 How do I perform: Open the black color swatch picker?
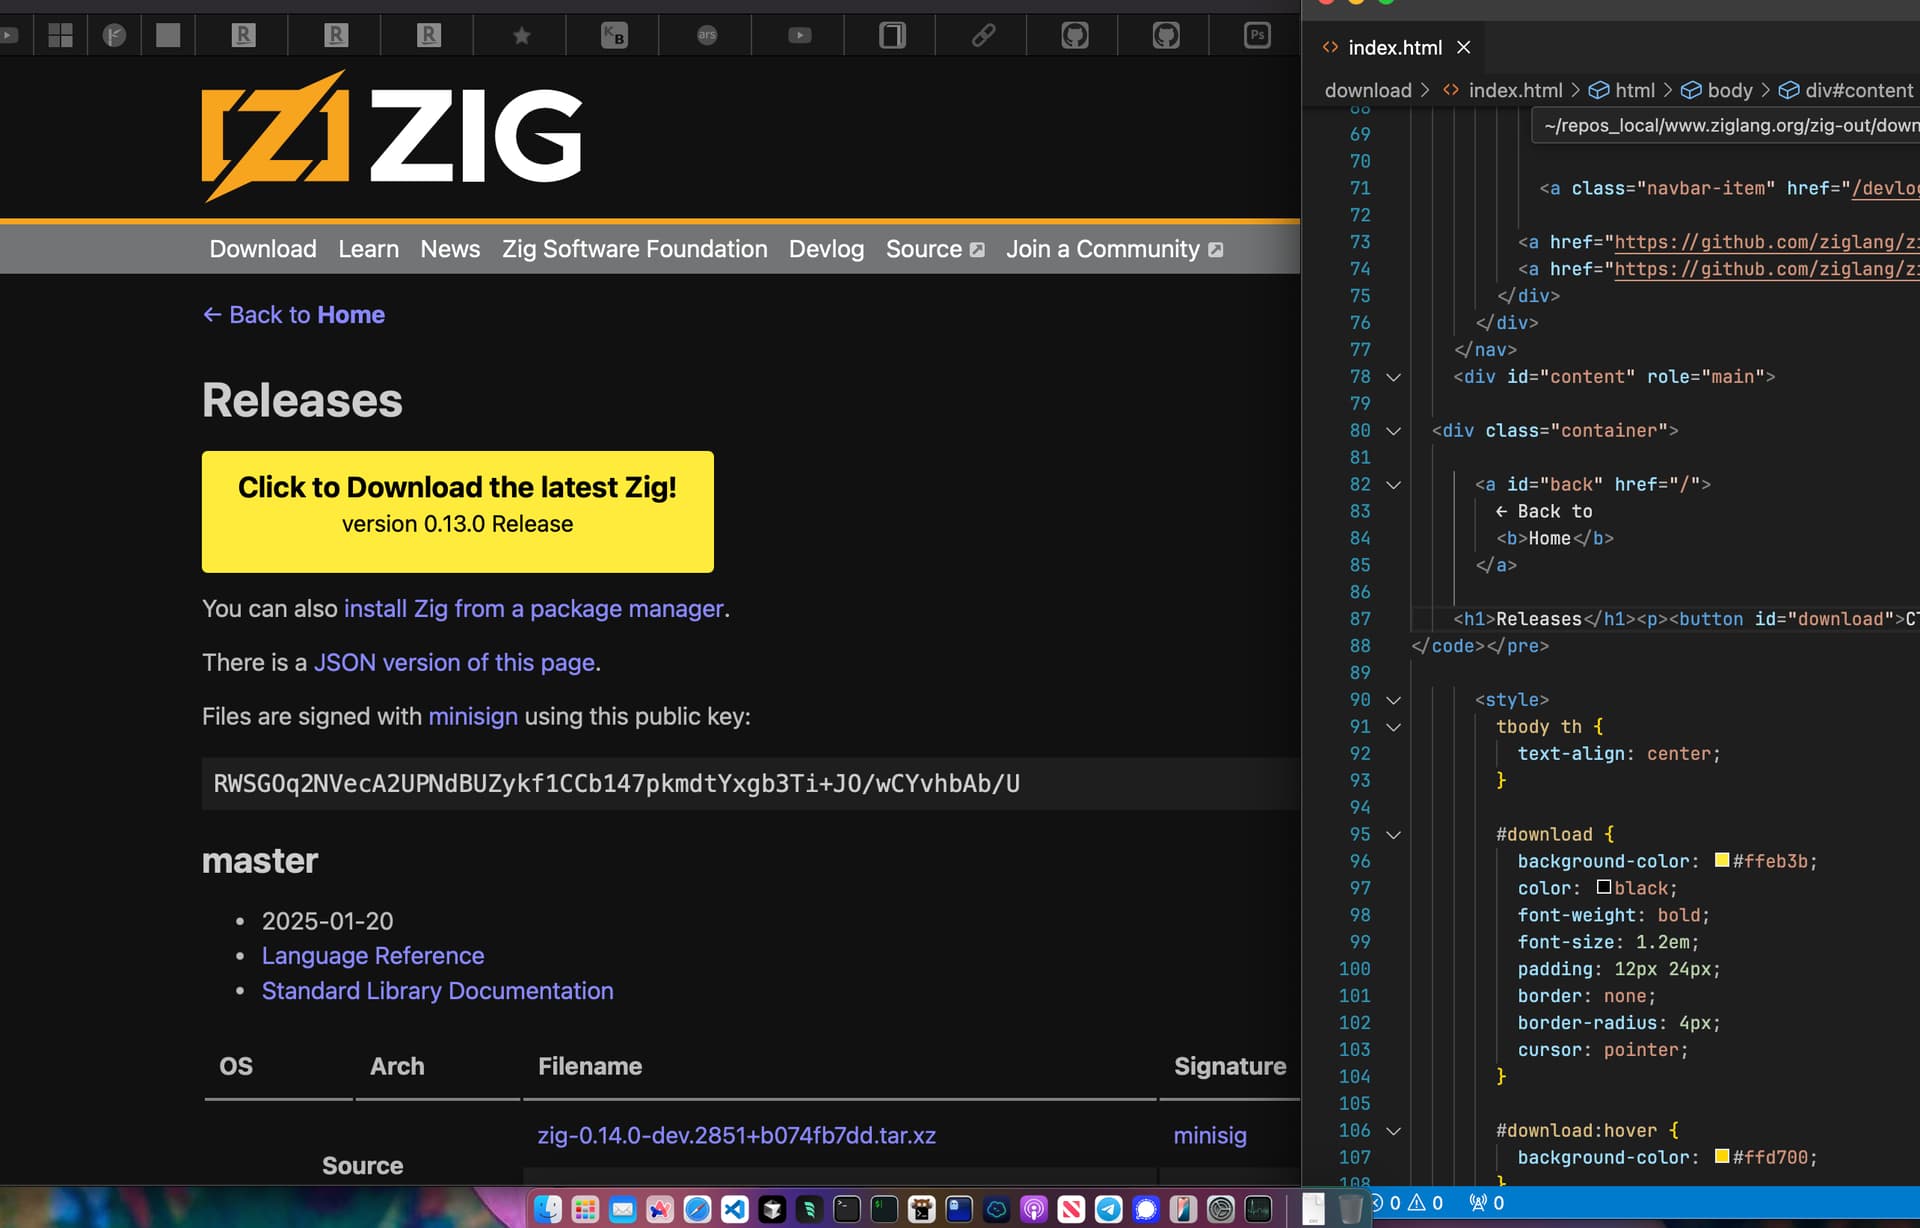1604,887
